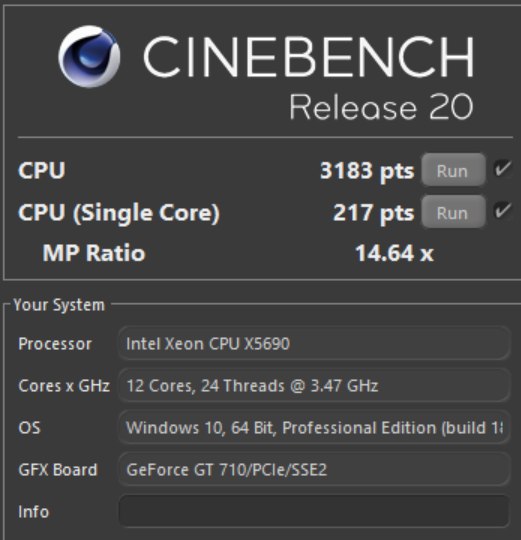Select the OS field showing Windows 10
This screenshot has width=521, height=540.
(314, 427)
